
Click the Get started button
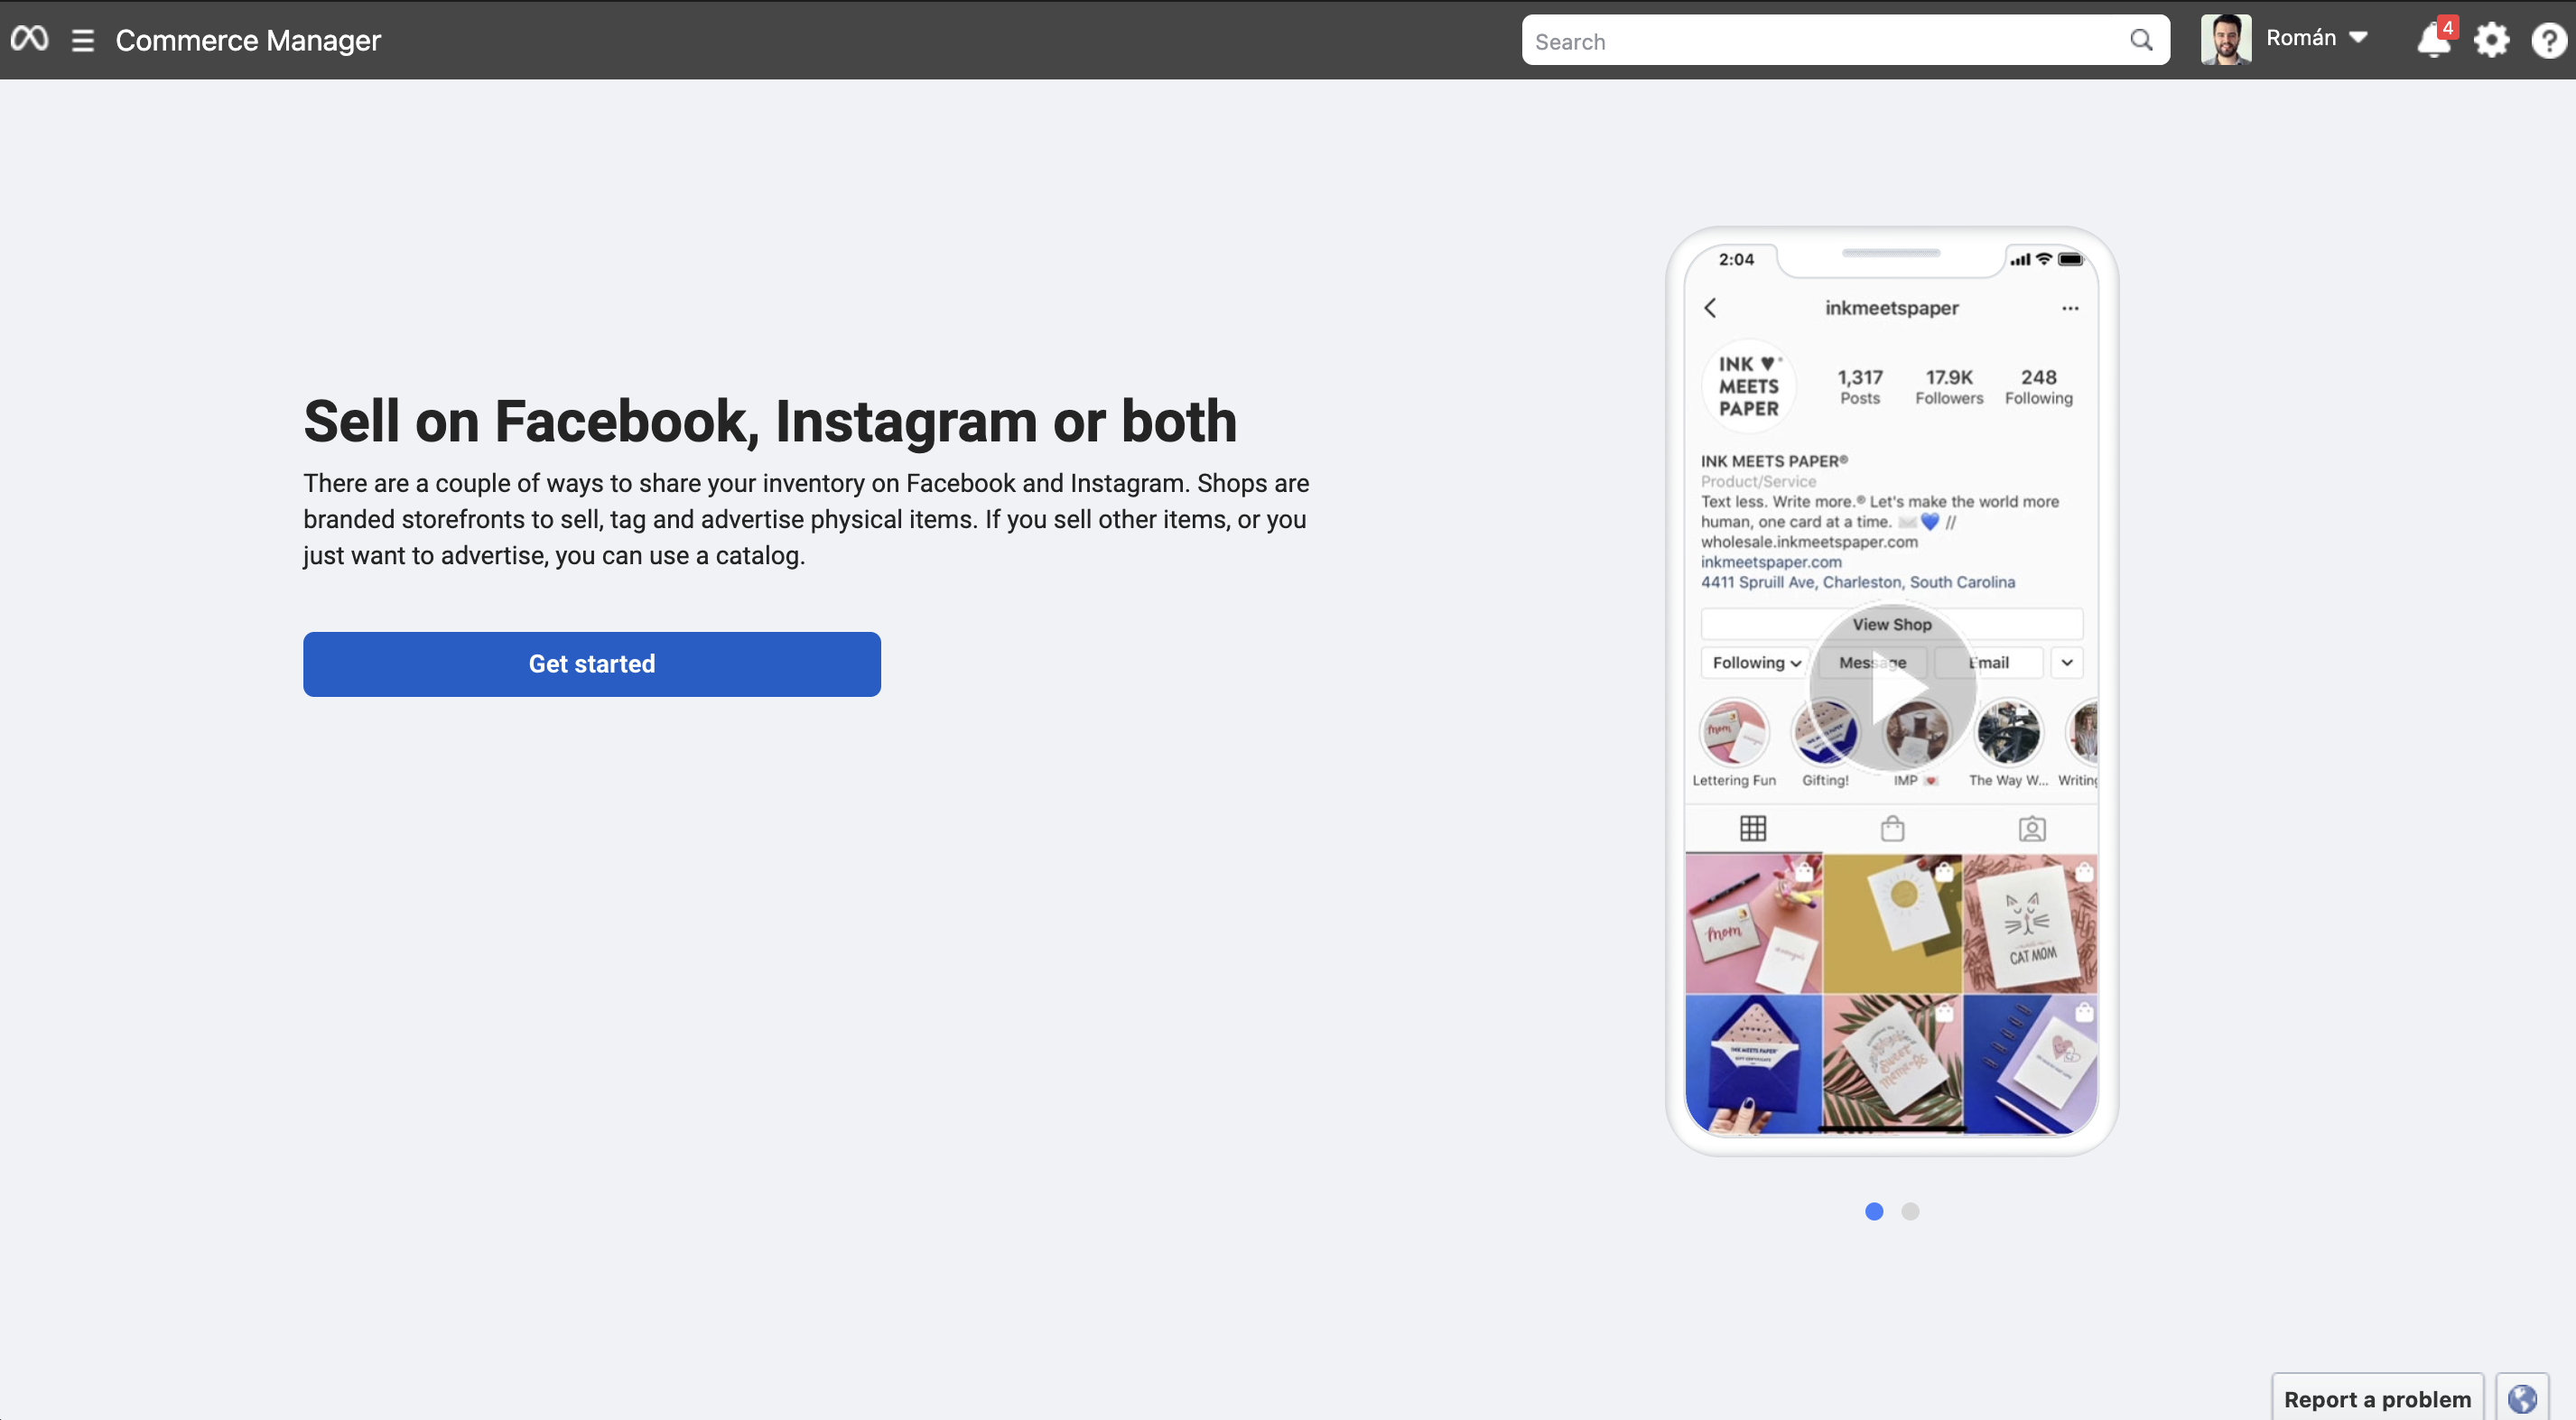click(x=591, y=663)
